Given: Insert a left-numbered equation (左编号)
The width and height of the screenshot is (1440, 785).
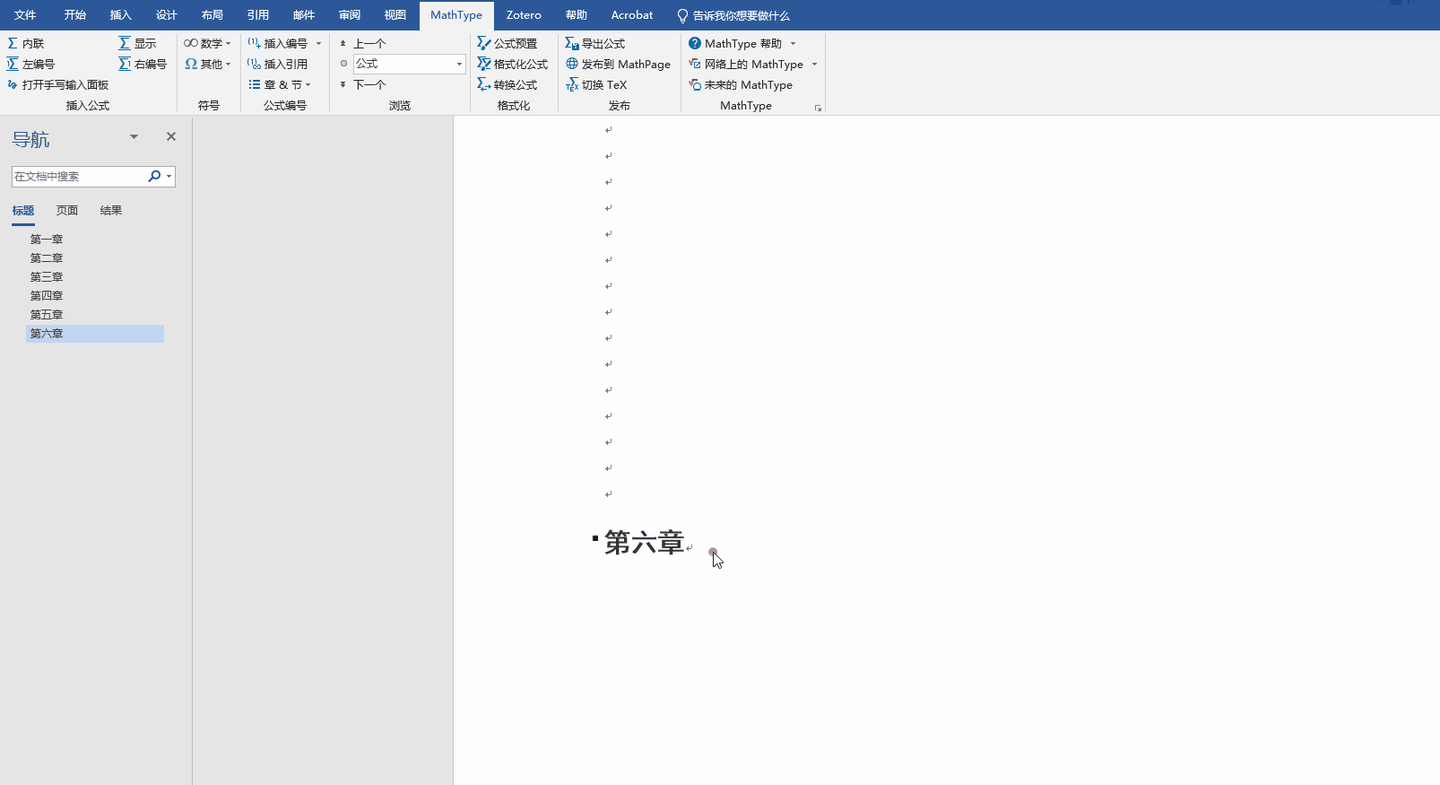Looking at the screenshot, I should click(x=30, y=64).
